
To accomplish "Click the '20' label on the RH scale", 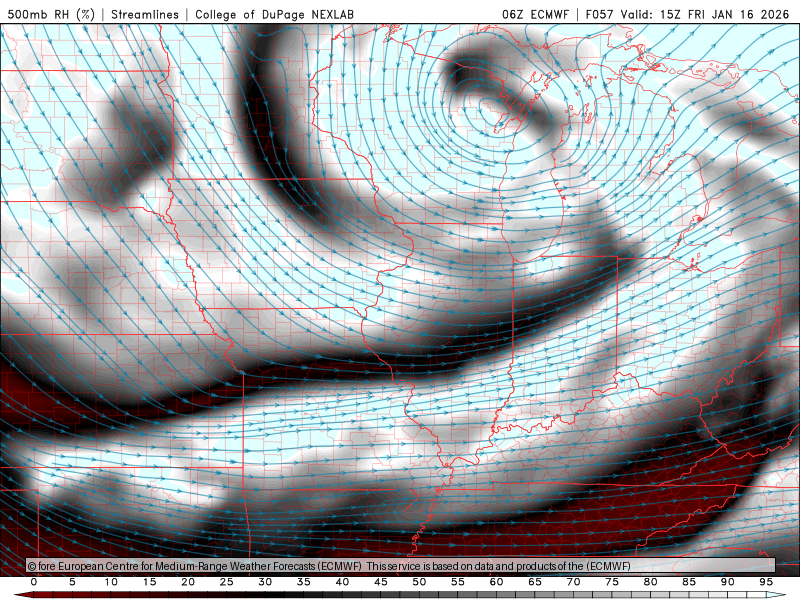I will [x=188, y=582].
